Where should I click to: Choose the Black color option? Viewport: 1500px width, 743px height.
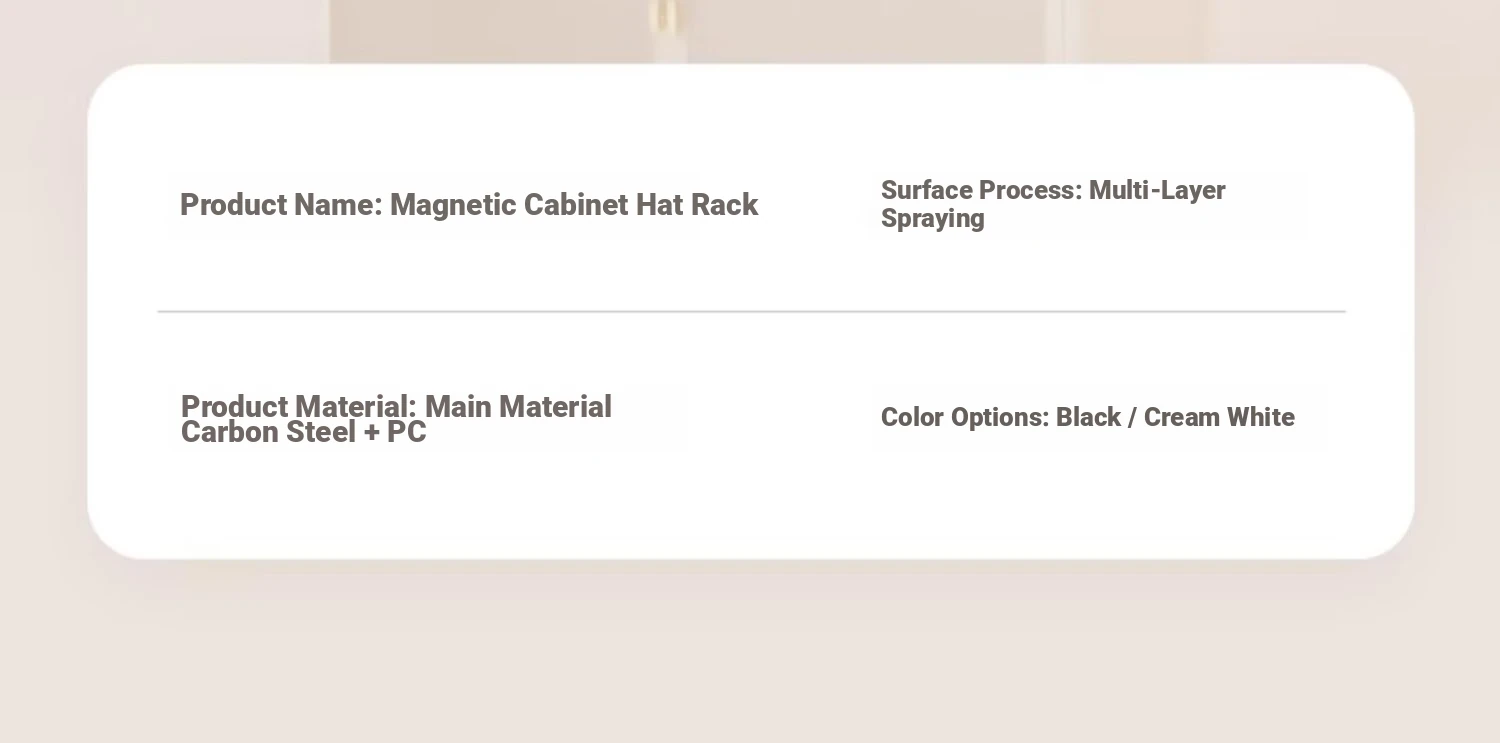tap(1088, 417)
